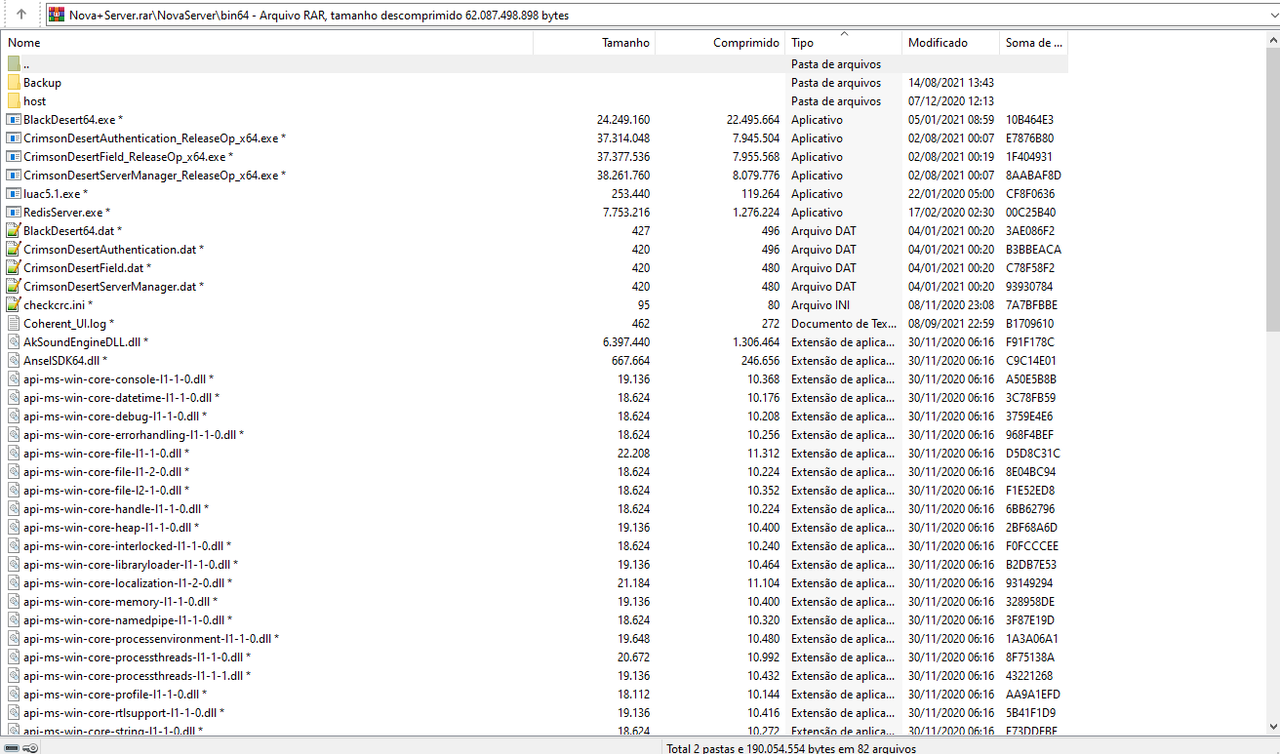Sort by the Soma de checksum column header
Screen dimensions: 1280x754
(x=1034, y=43)
